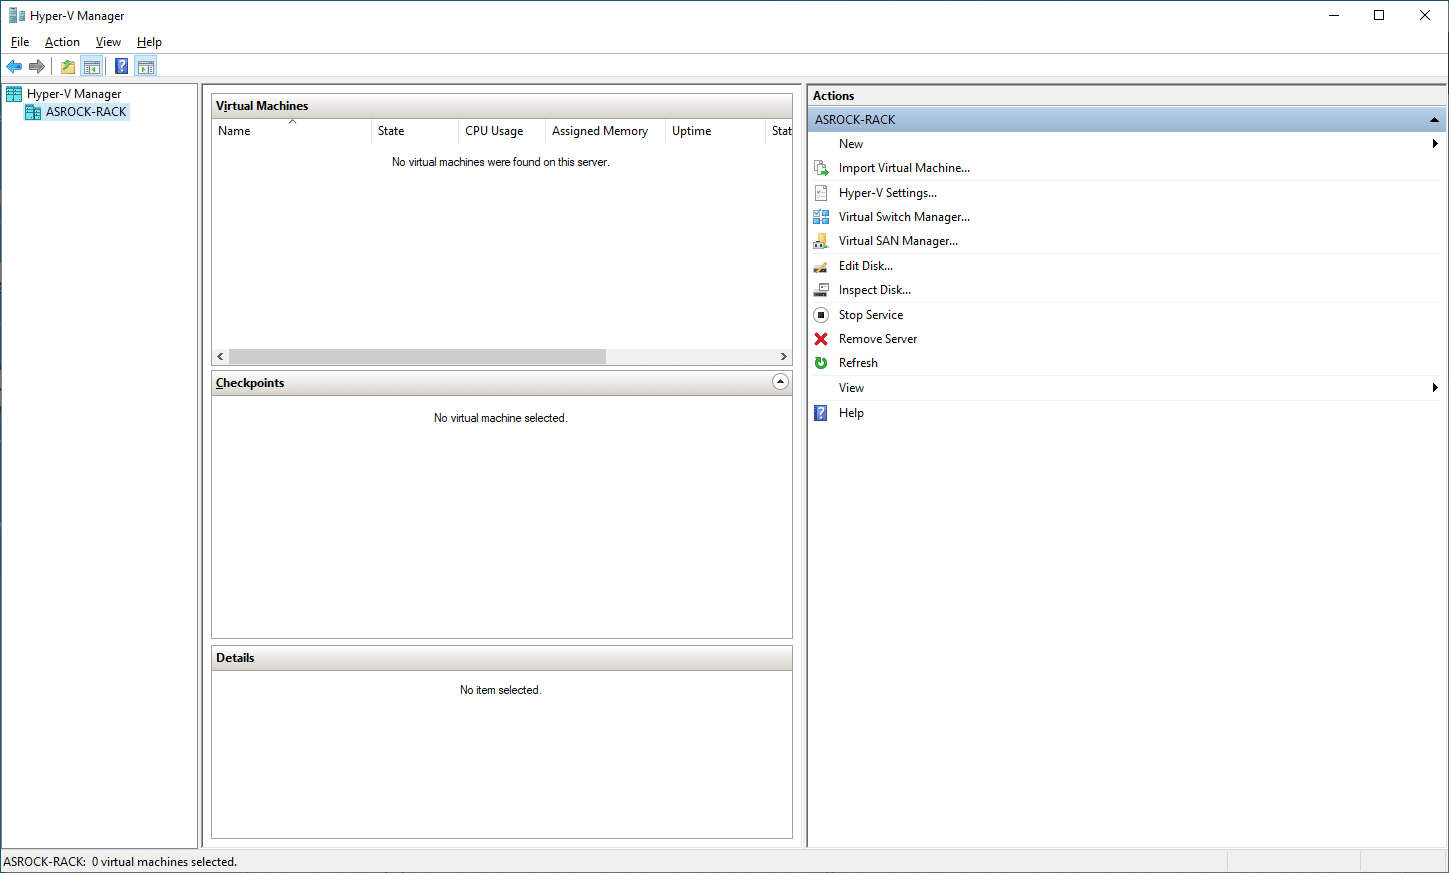Screen dimensions: 1449x873
Task: Click Remove Server action
Action: click(x=878, y=339)
